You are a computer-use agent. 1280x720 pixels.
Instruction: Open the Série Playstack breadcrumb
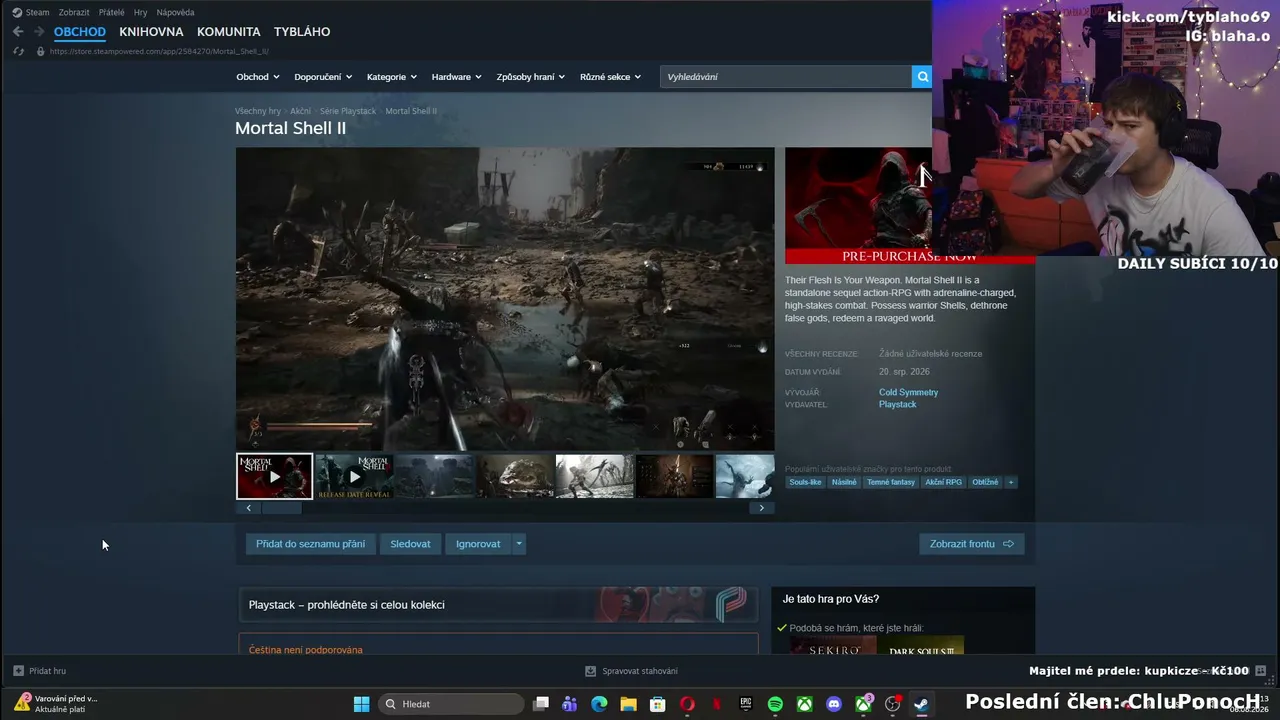pyautogui.click(x=348, y=111)
